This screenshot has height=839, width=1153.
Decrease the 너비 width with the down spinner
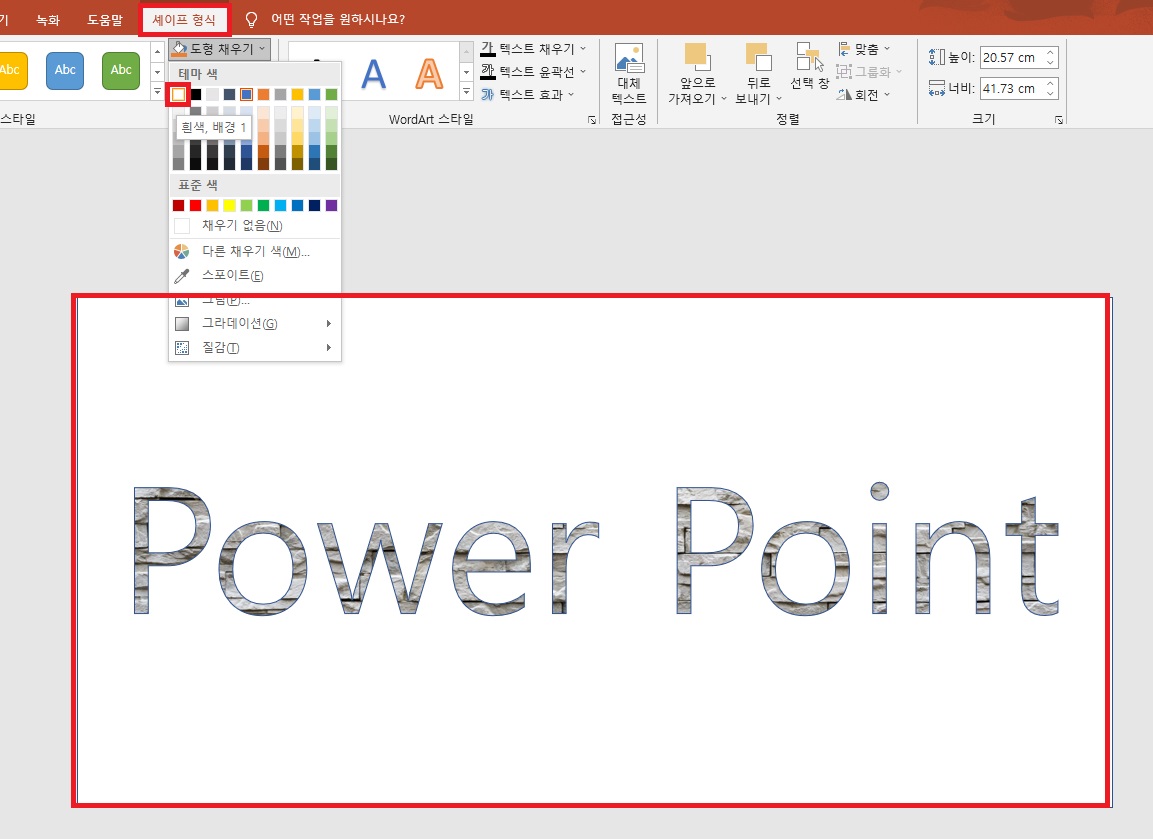[x=1051, y=93]
